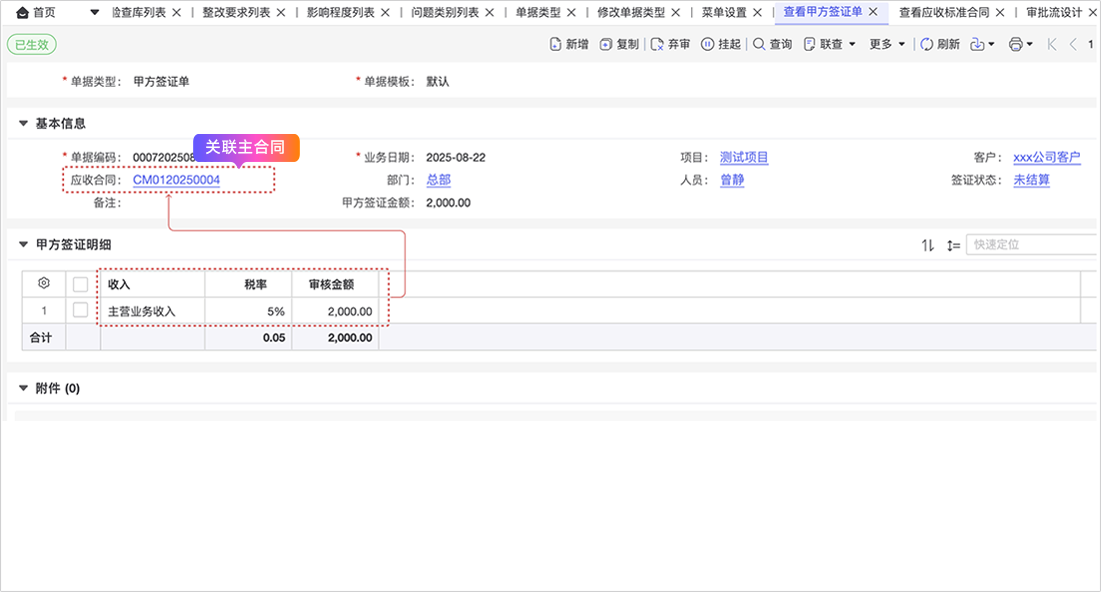Click the 复制 (copy) toolbar icon
1102x592 pixels.
[x=606, y=44]
